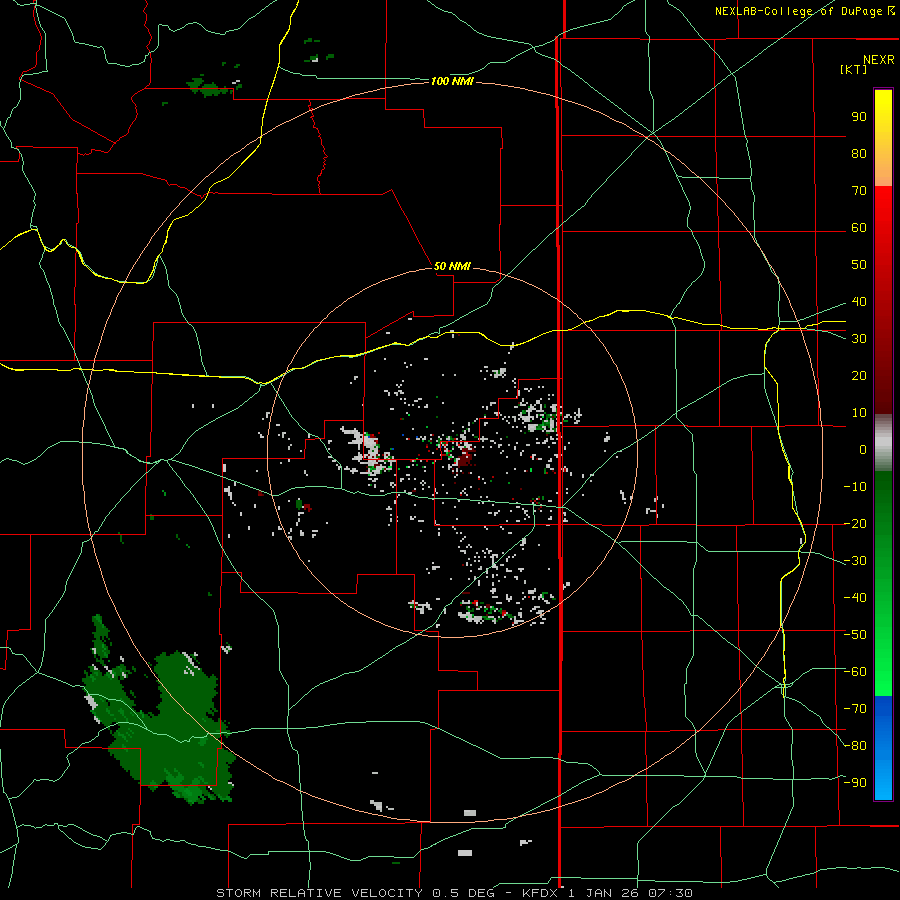This screenshot has width=900, height=900.
Task: Click the 100 NMI range ring label
Action: click(x=452, y=82)
